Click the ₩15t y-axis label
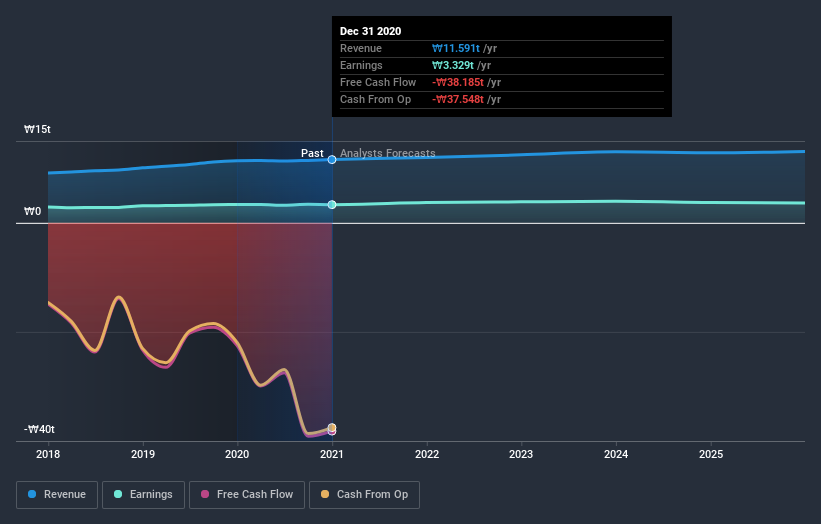The height and width of the screenshot is (524, 821). [x=37, y=129]
